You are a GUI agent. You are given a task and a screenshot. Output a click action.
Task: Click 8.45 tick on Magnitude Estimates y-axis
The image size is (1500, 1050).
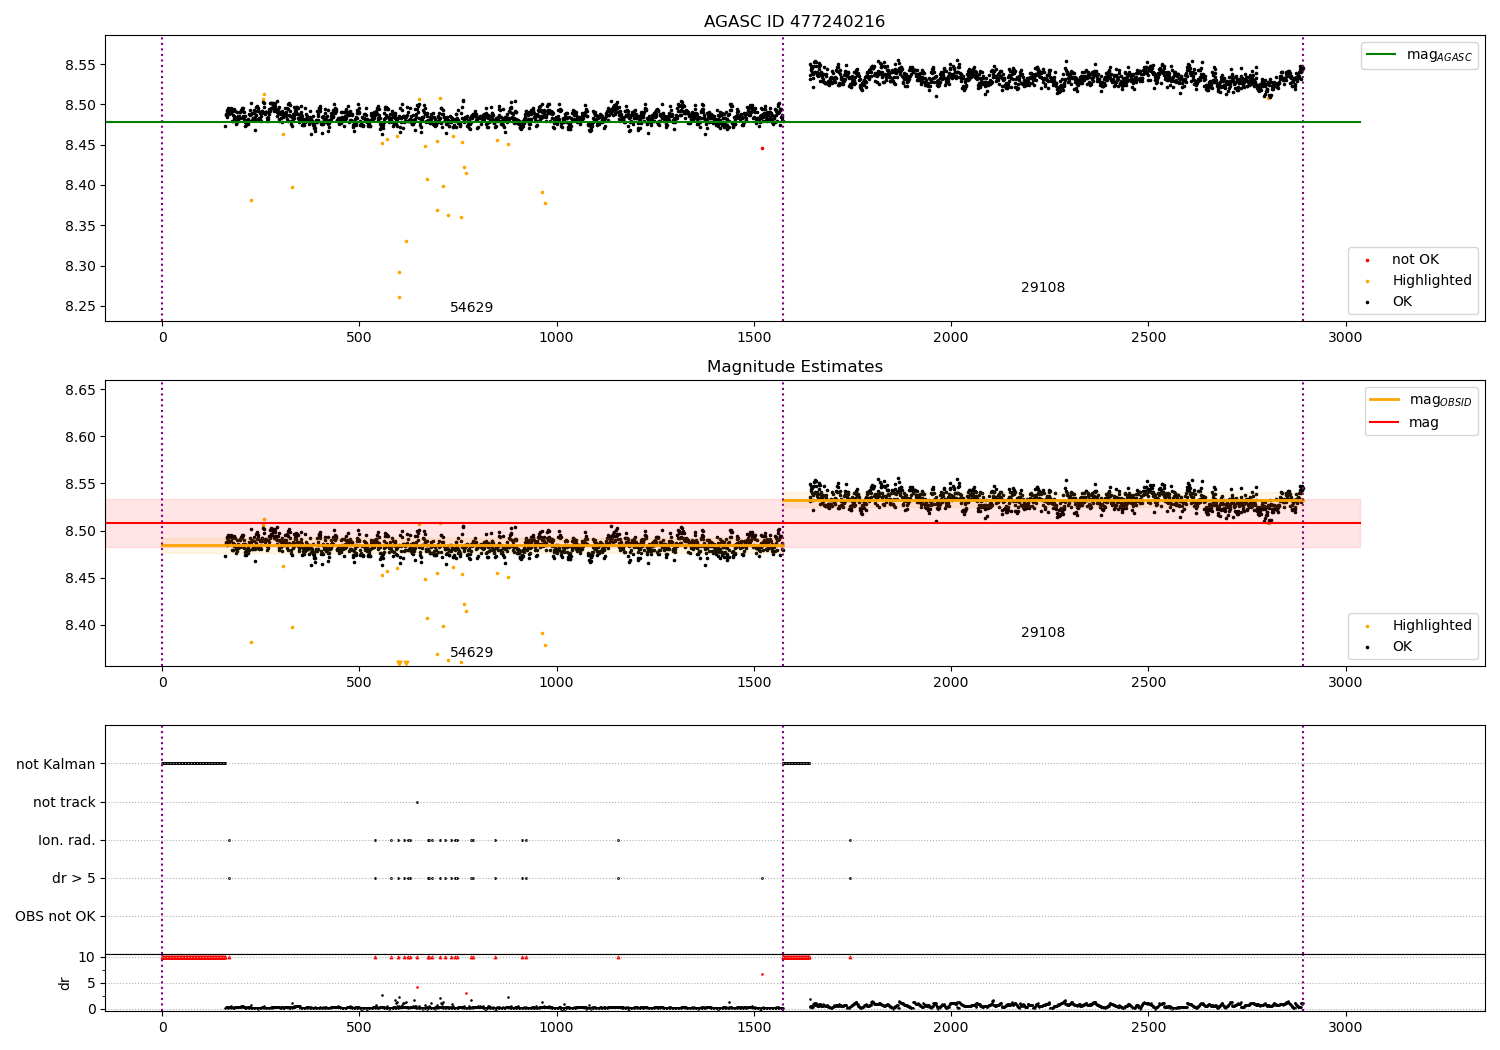click(x=79, y=579)
